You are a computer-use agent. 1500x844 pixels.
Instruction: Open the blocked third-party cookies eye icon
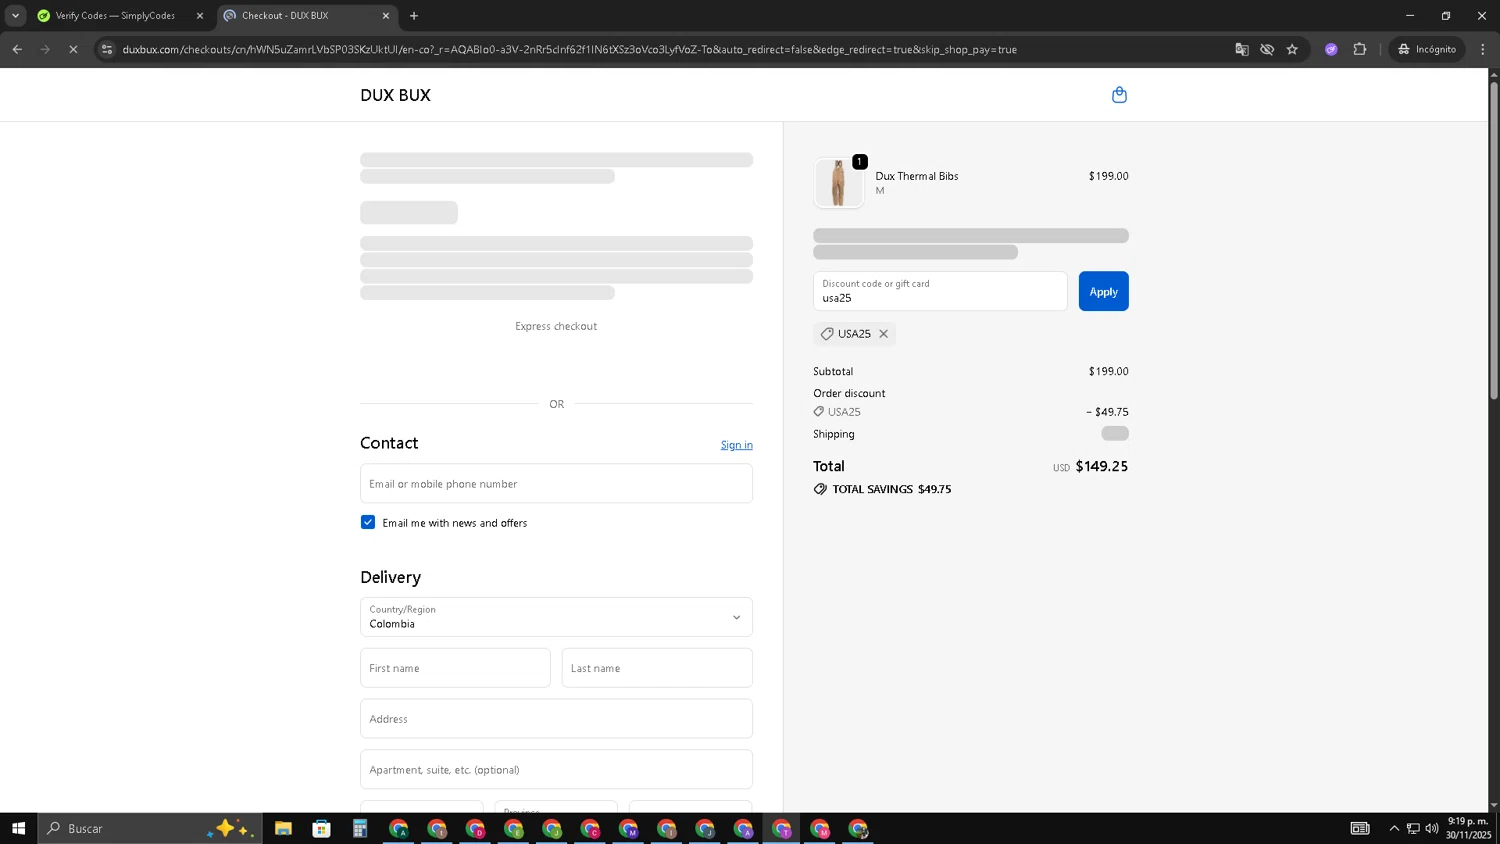pos(1267,49)
